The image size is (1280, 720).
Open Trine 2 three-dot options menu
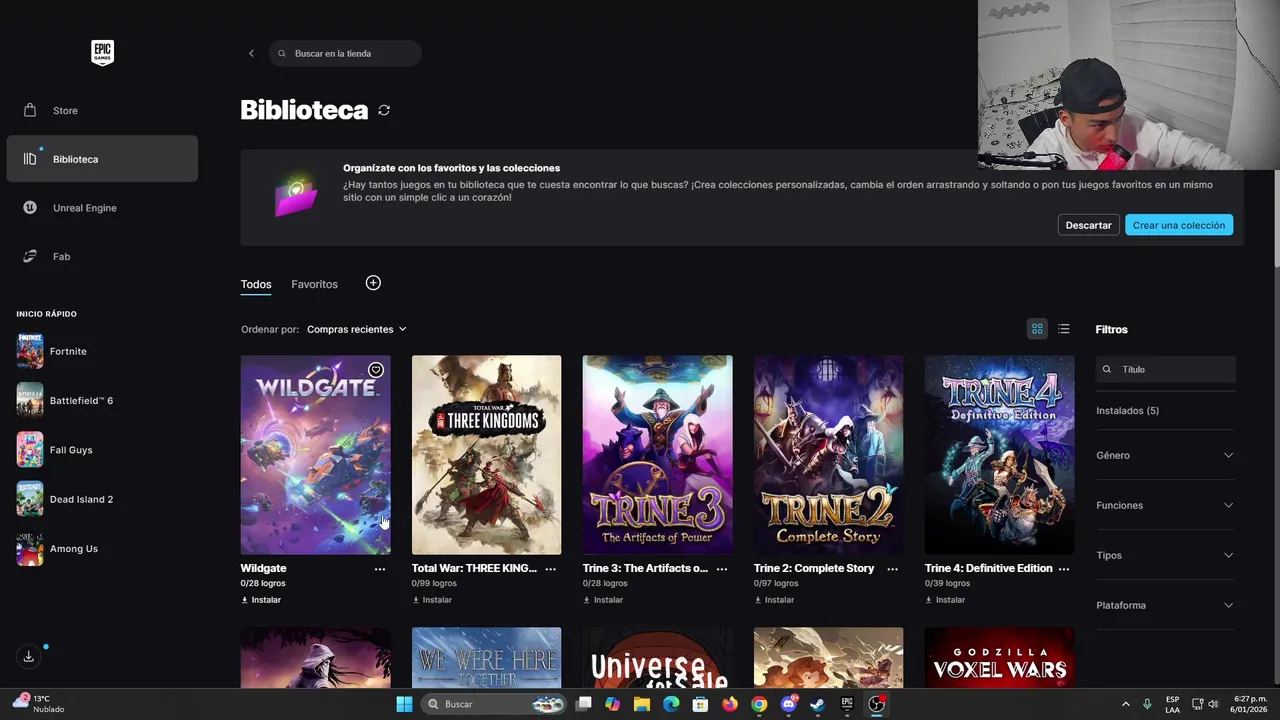click(893, 569)
